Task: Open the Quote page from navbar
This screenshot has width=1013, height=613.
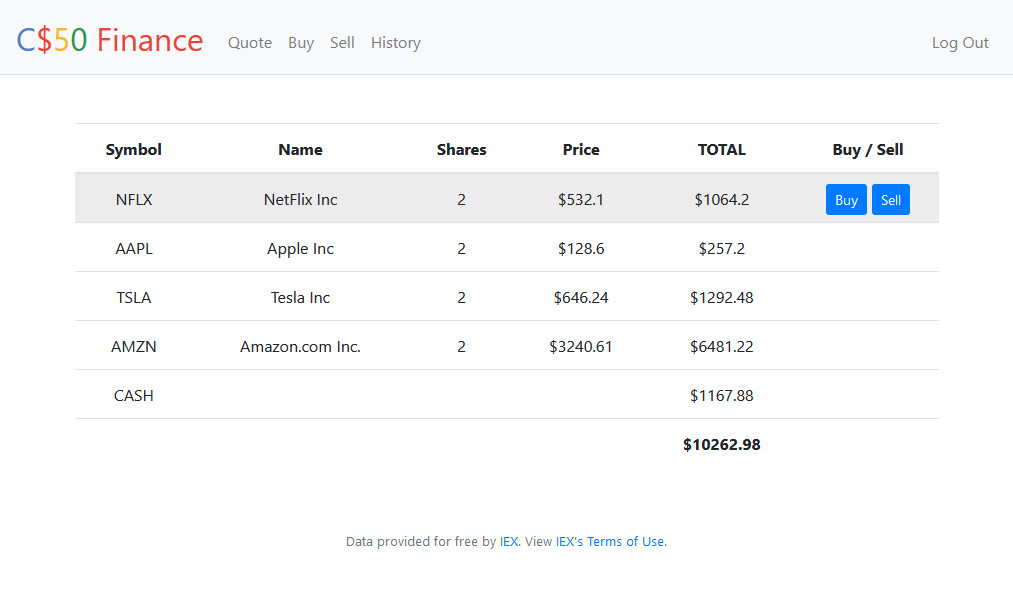Action: [250, 43]
